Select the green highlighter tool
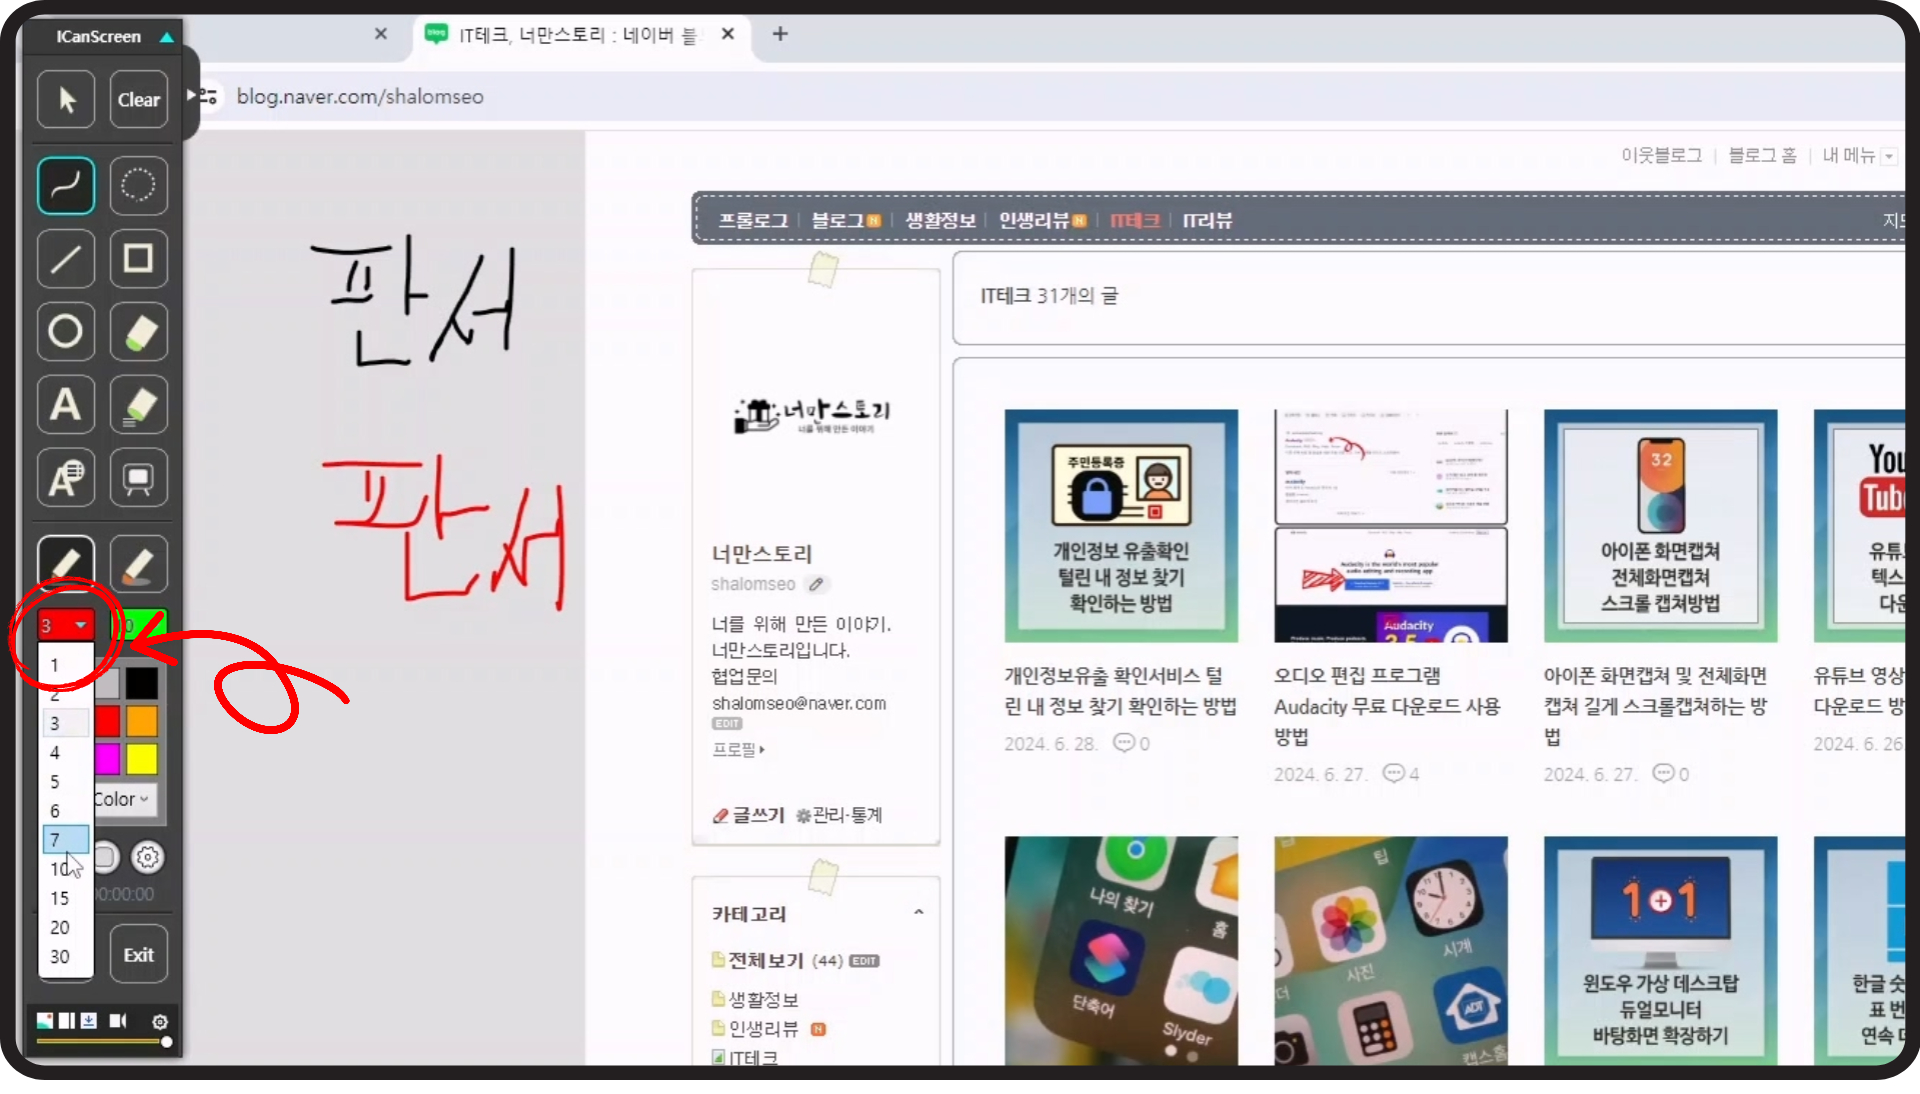 138,331
